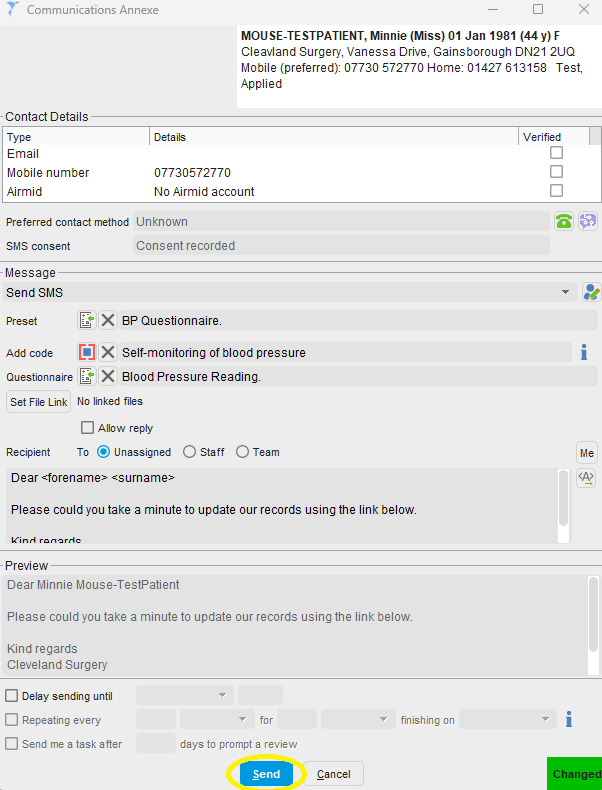Viewport: 602px width, 790px height.
Task: Tick Send me a task after checkbox
Action: tap(11, 744)
